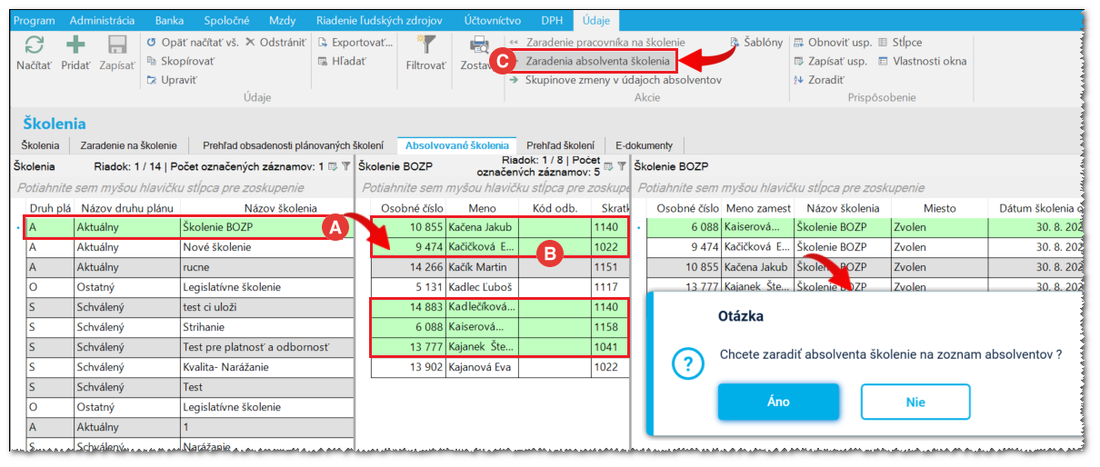This screenshot has height=467, width=1100.
Task: Click the Upraviť edit command
Action: (172, 80)
